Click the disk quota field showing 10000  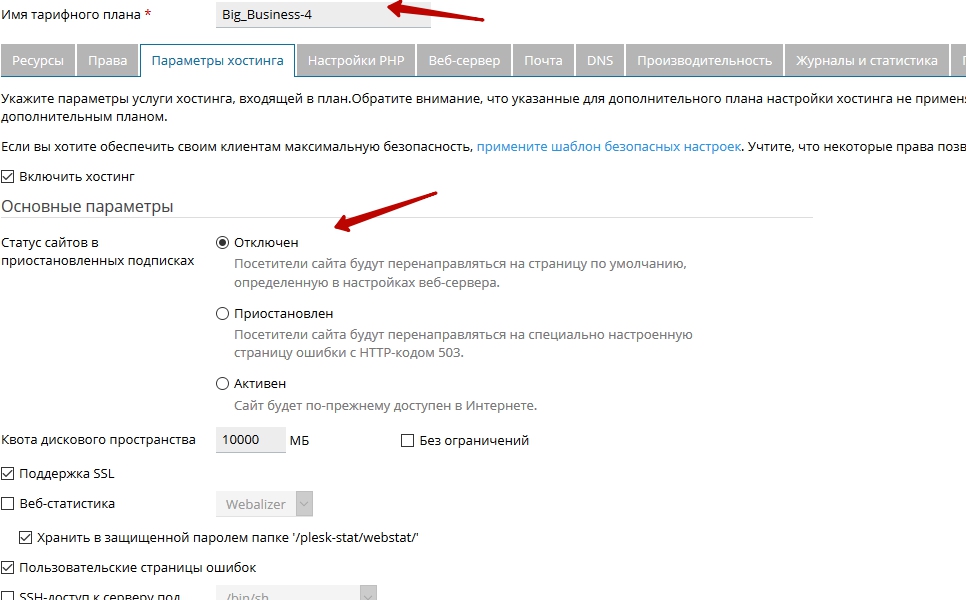click(250, 440)
